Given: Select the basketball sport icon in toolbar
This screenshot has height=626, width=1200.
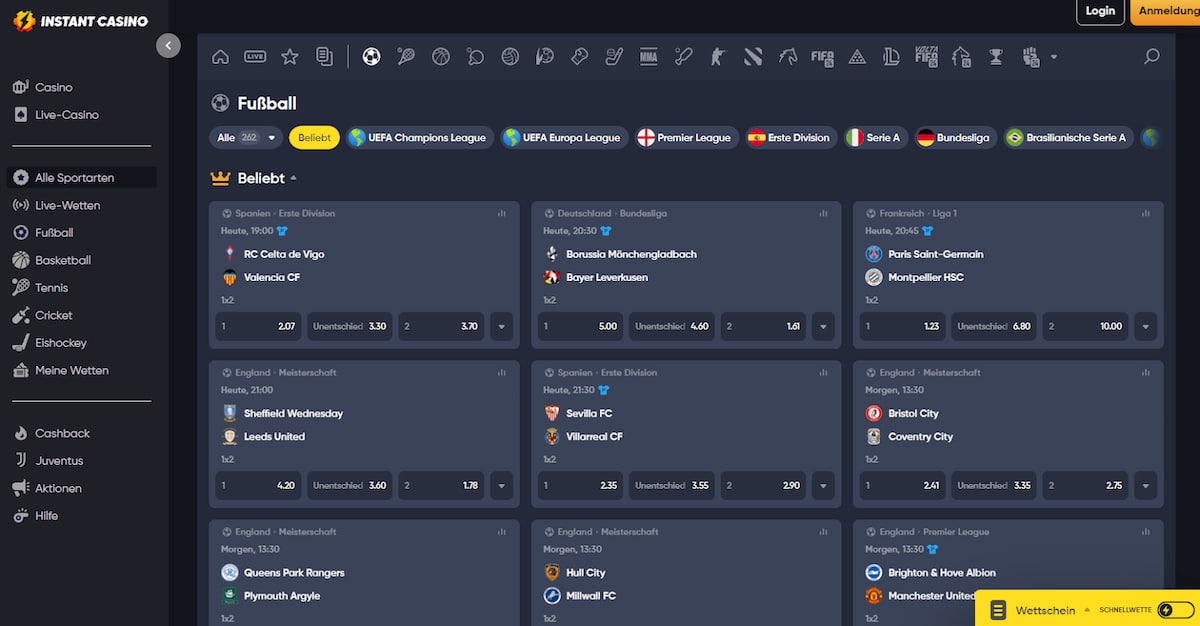Looking at the screenshot, I should pyautogui.click(x=441, y=57).
